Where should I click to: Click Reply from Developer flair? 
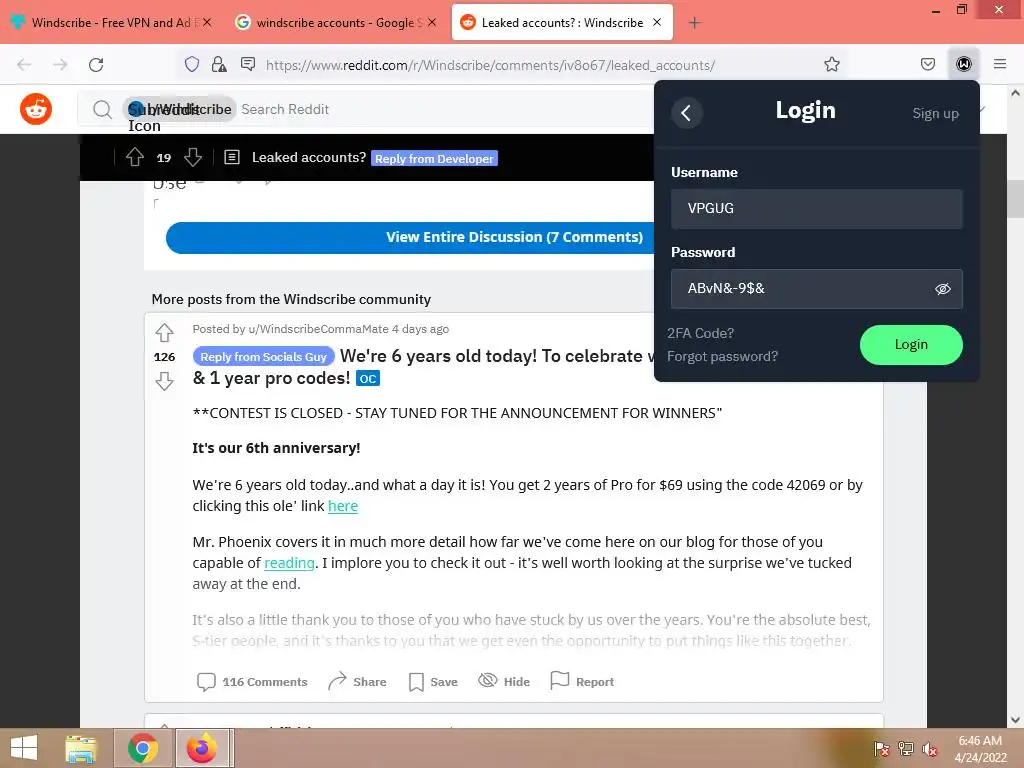[434, 159]
